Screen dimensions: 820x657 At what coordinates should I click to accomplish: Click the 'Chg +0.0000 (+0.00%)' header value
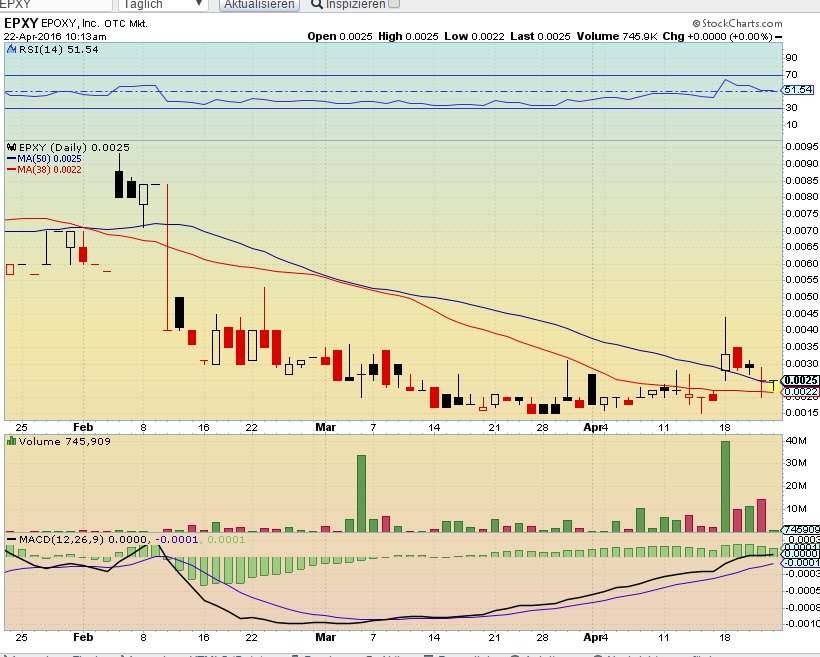pyautogui.click(x=718, y=37)
